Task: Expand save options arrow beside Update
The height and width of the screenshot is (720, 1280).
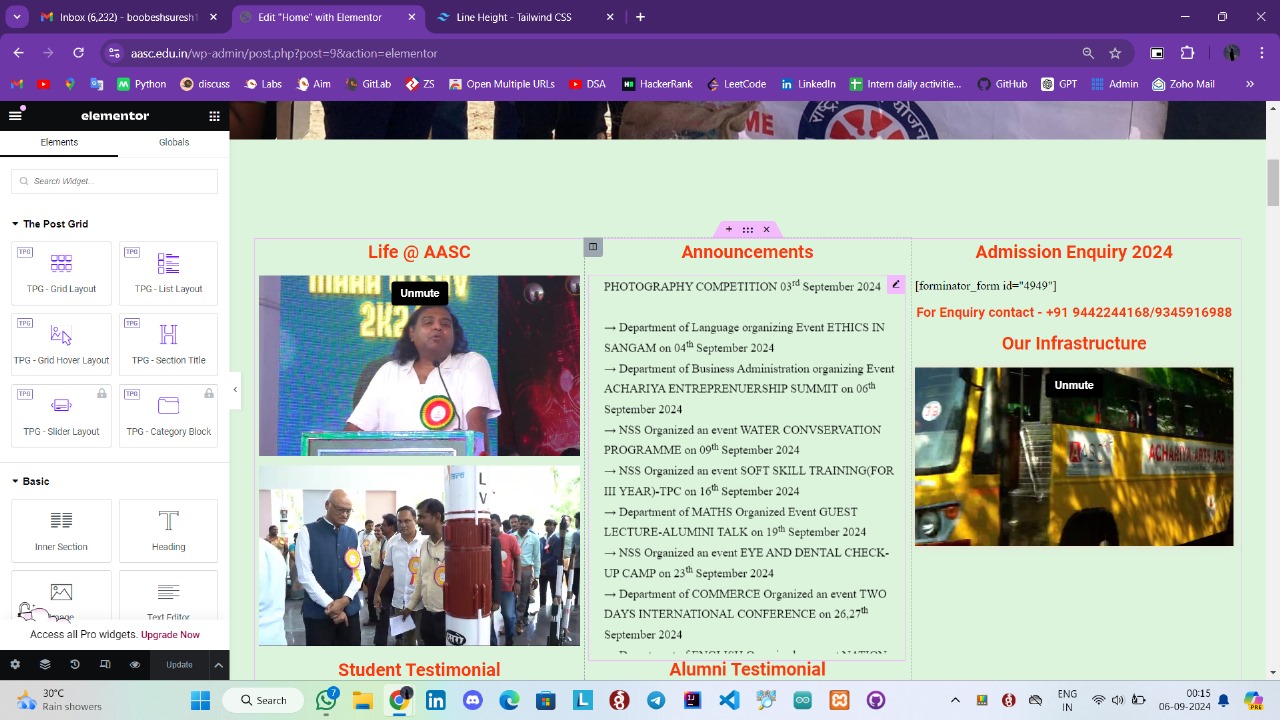Action: (218, 665)
